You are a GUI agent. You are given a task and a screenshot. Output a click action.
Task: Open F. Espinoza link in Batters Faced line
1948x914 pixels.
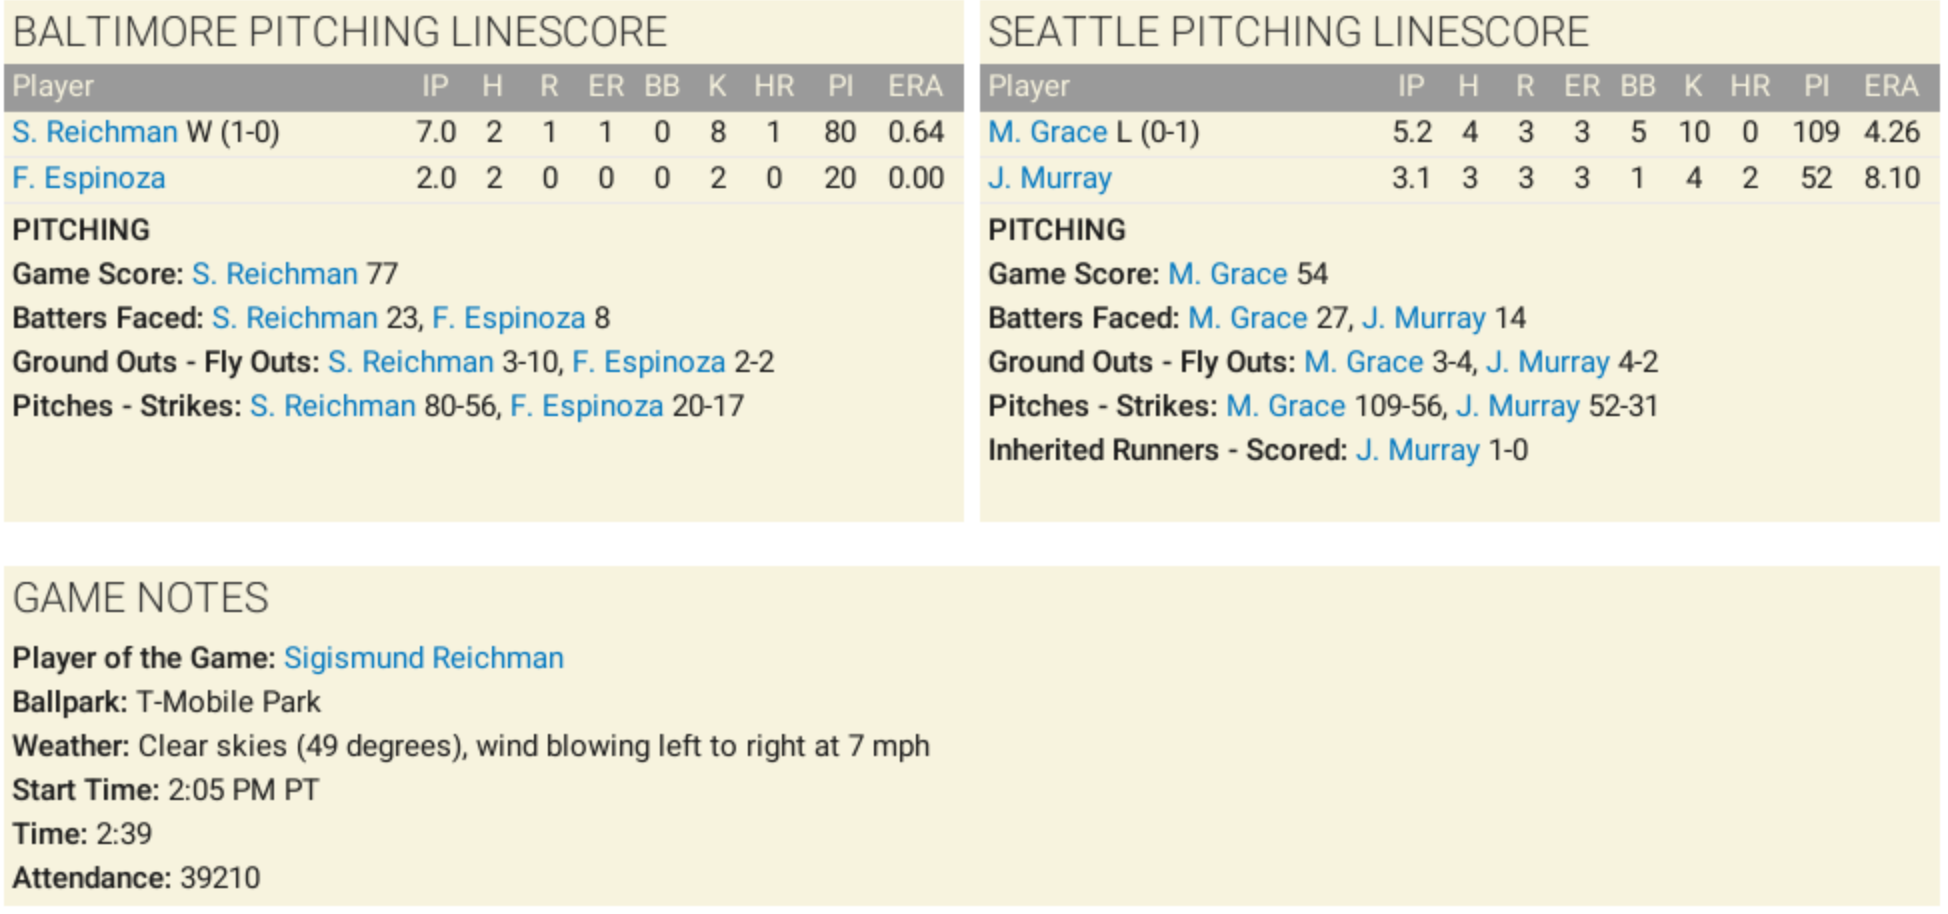tap(508, 318)
